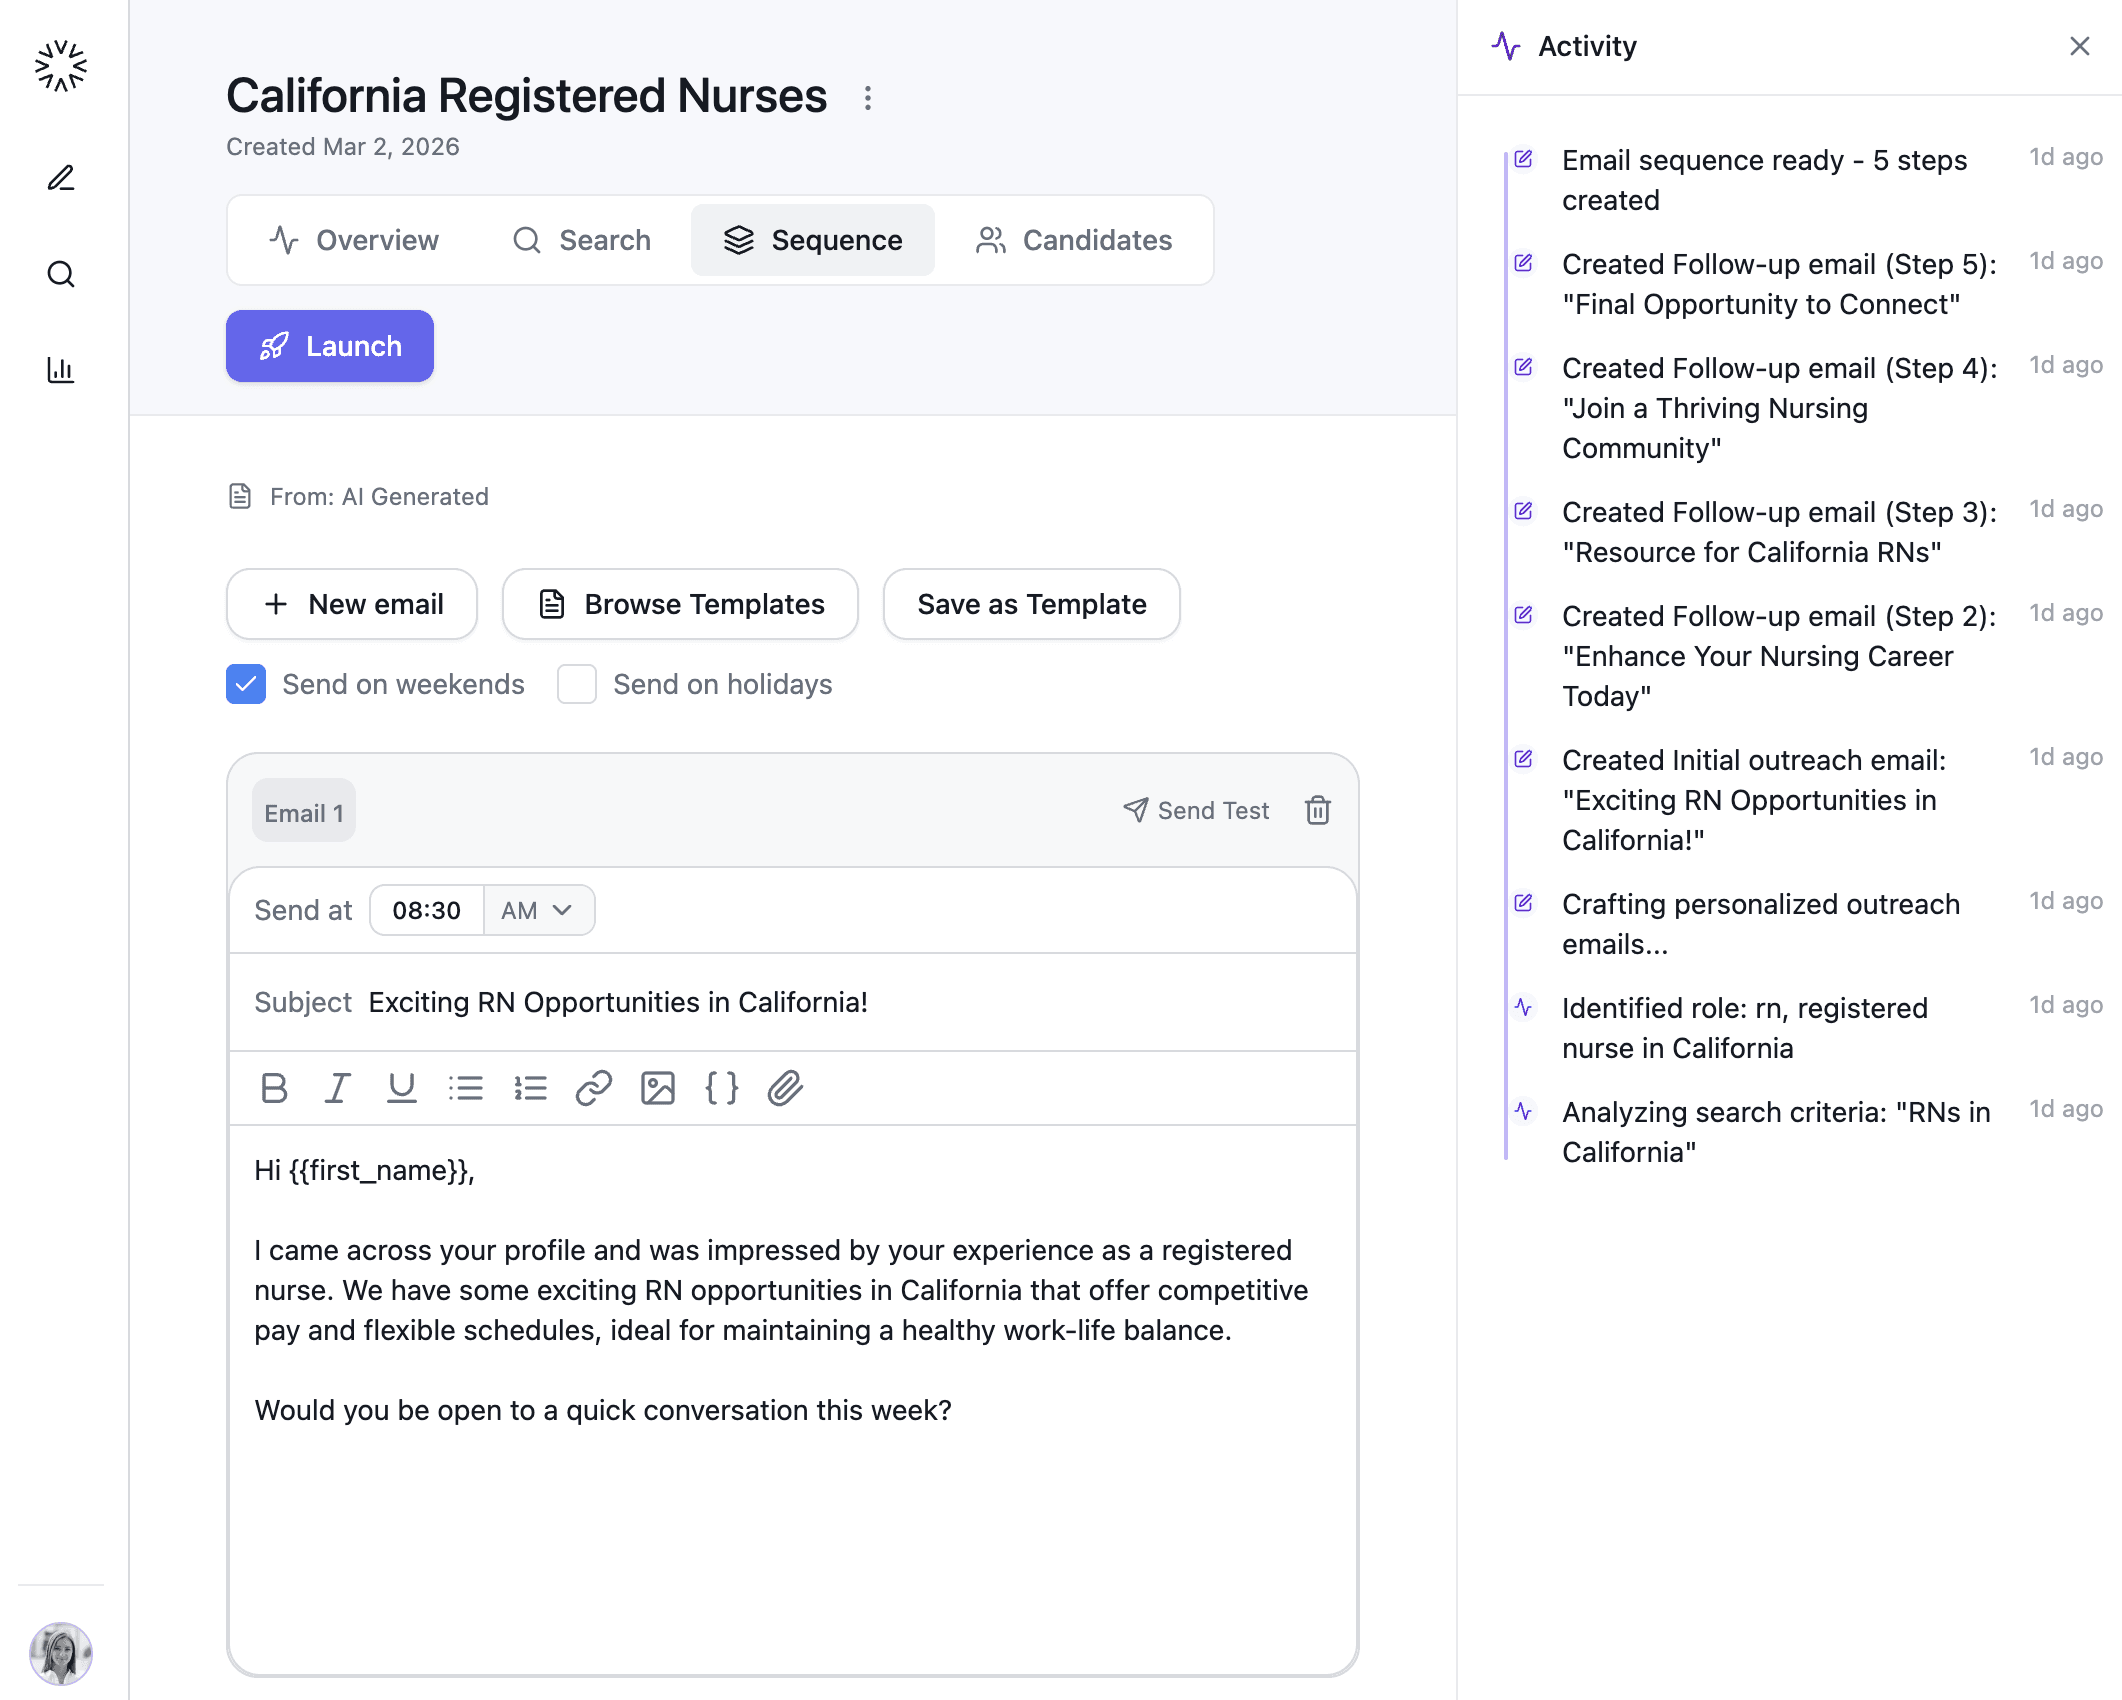The image size is (2122, 1700).
Task: Attach a file using the paperclip icon
Action: [786, 1088]
